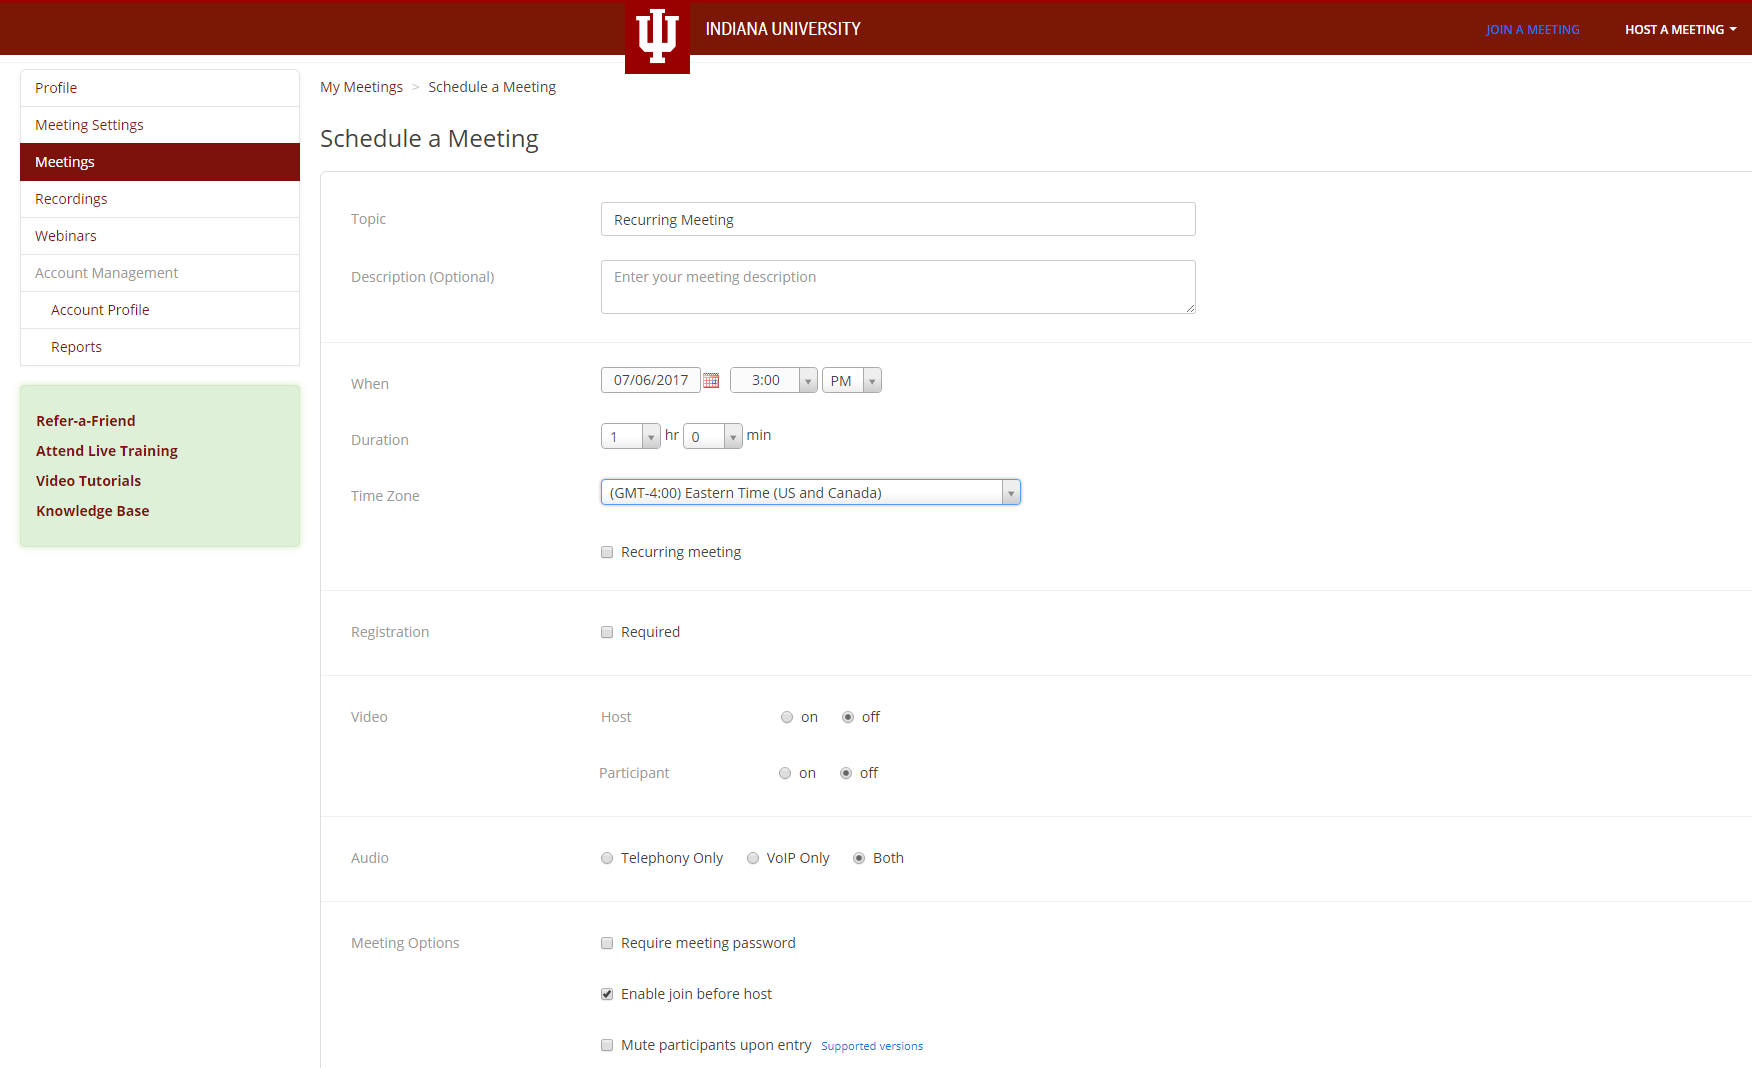Click Join a Meeting link

(x=1533, y=30)
